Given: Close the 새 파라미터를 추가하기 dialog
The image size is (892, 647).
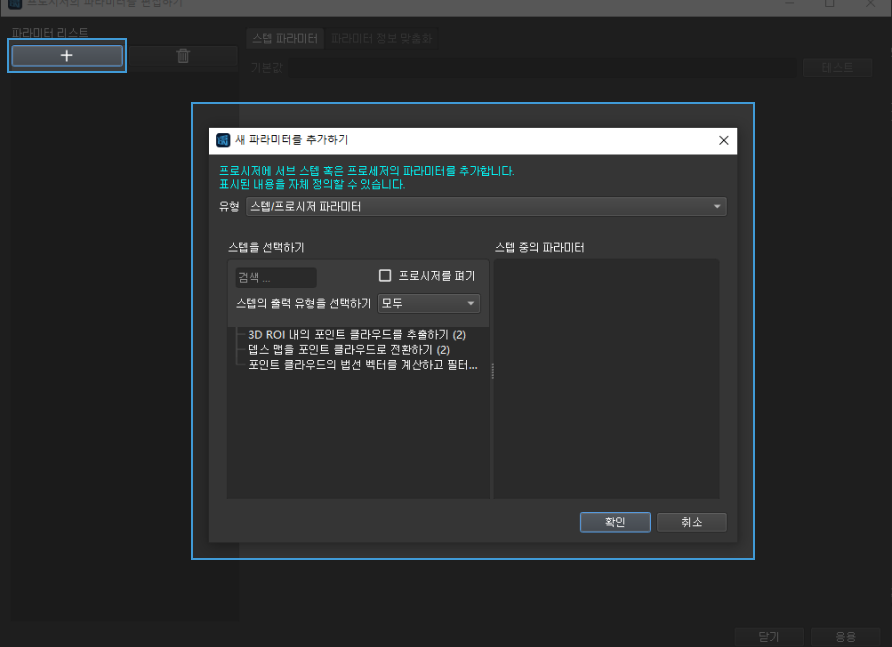Looking at the screenshot, I should pos(724,141).
